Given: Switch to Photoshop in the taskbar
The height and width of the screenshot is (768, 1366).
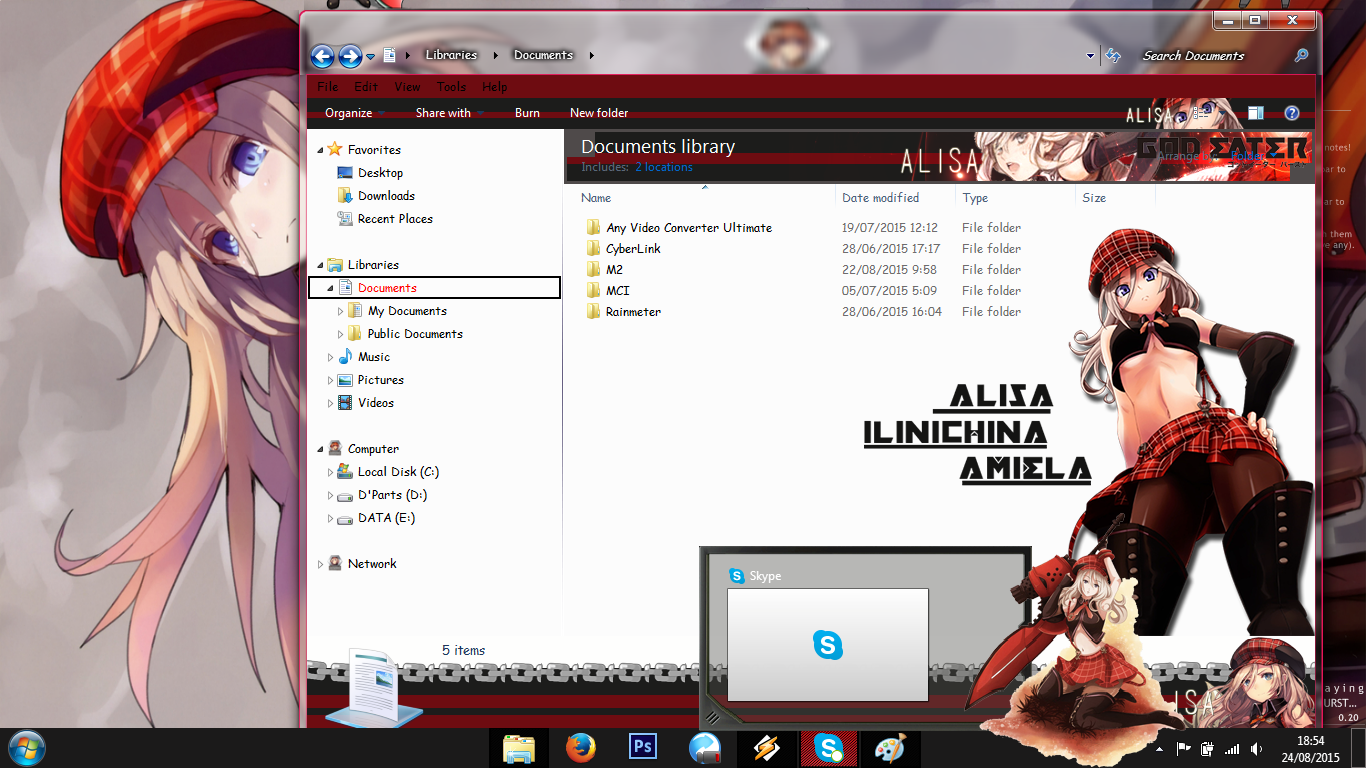Looking at the screenshot, I should pos(643,748).
